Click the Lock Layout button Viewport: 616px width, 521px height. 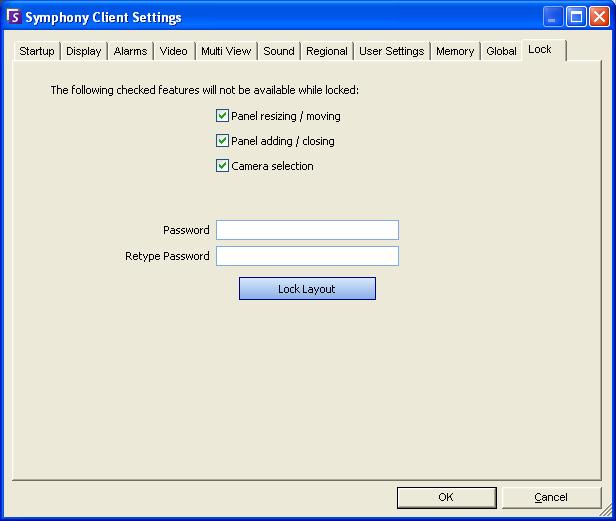click(307, 289)
